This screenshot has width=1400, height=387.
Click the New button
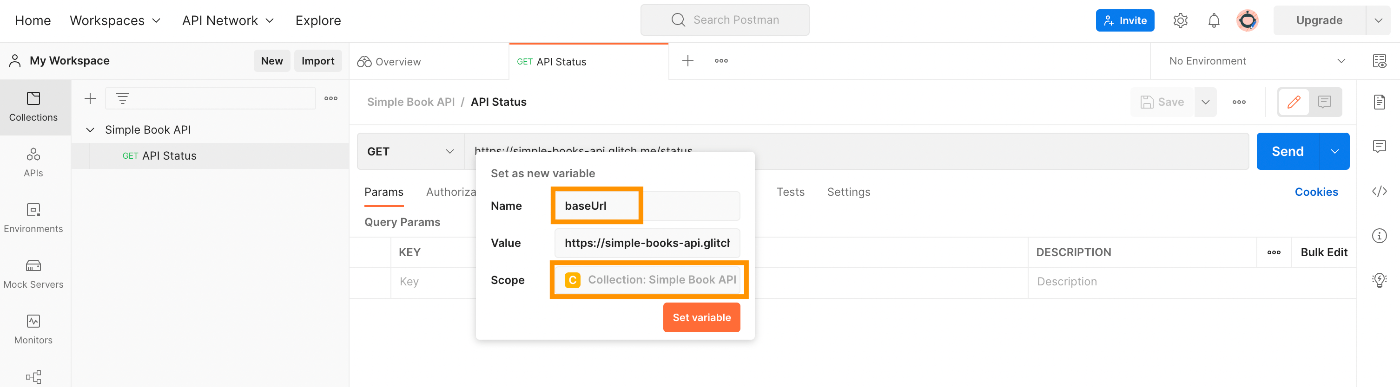point(272,61)
